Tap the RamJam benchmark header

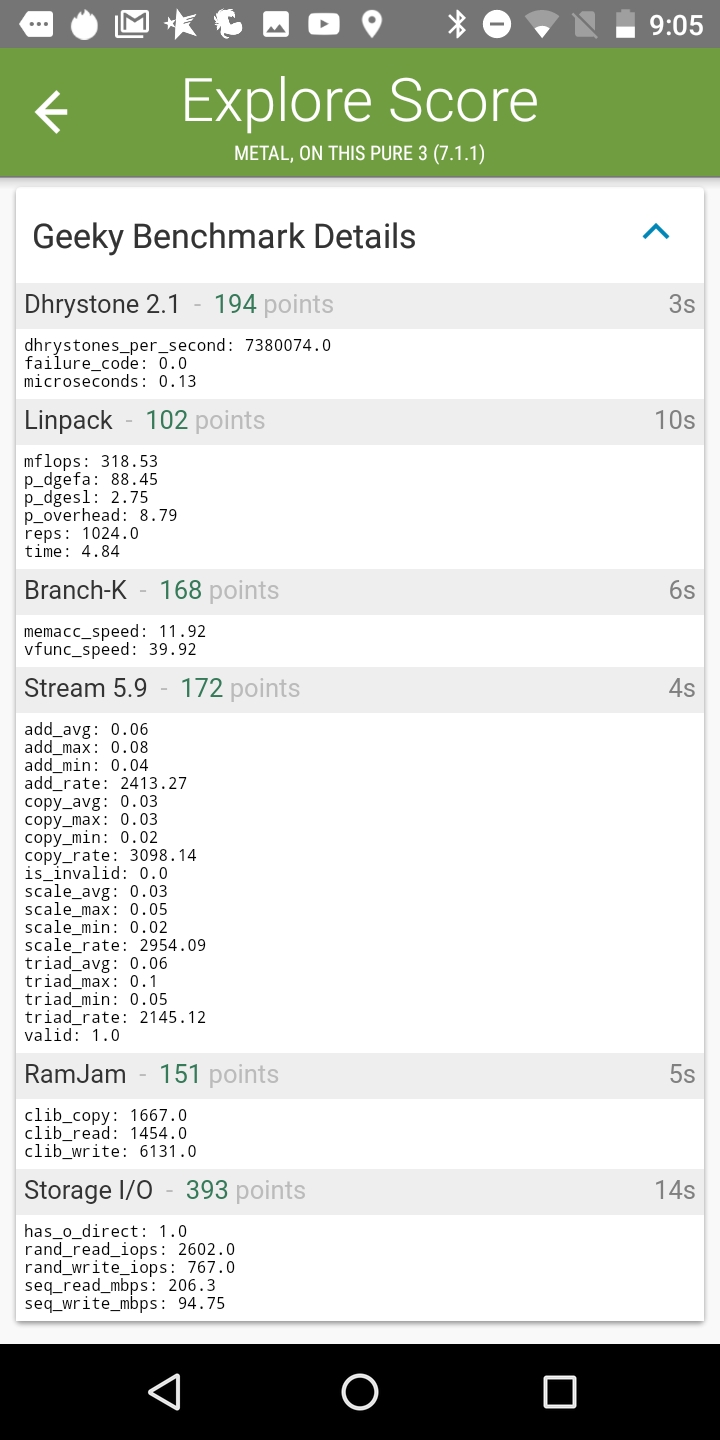[x=360, y=1075]
